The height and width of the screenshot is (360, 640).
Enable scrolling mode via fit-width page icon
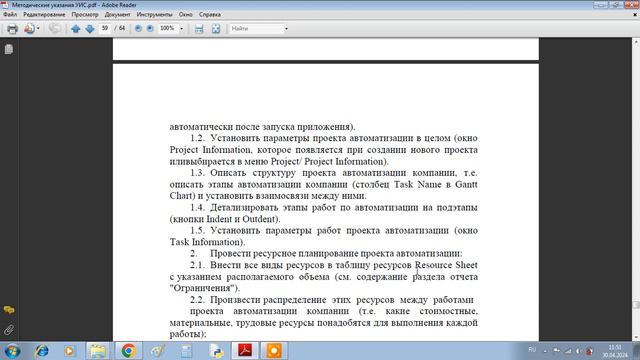point(199,29)
